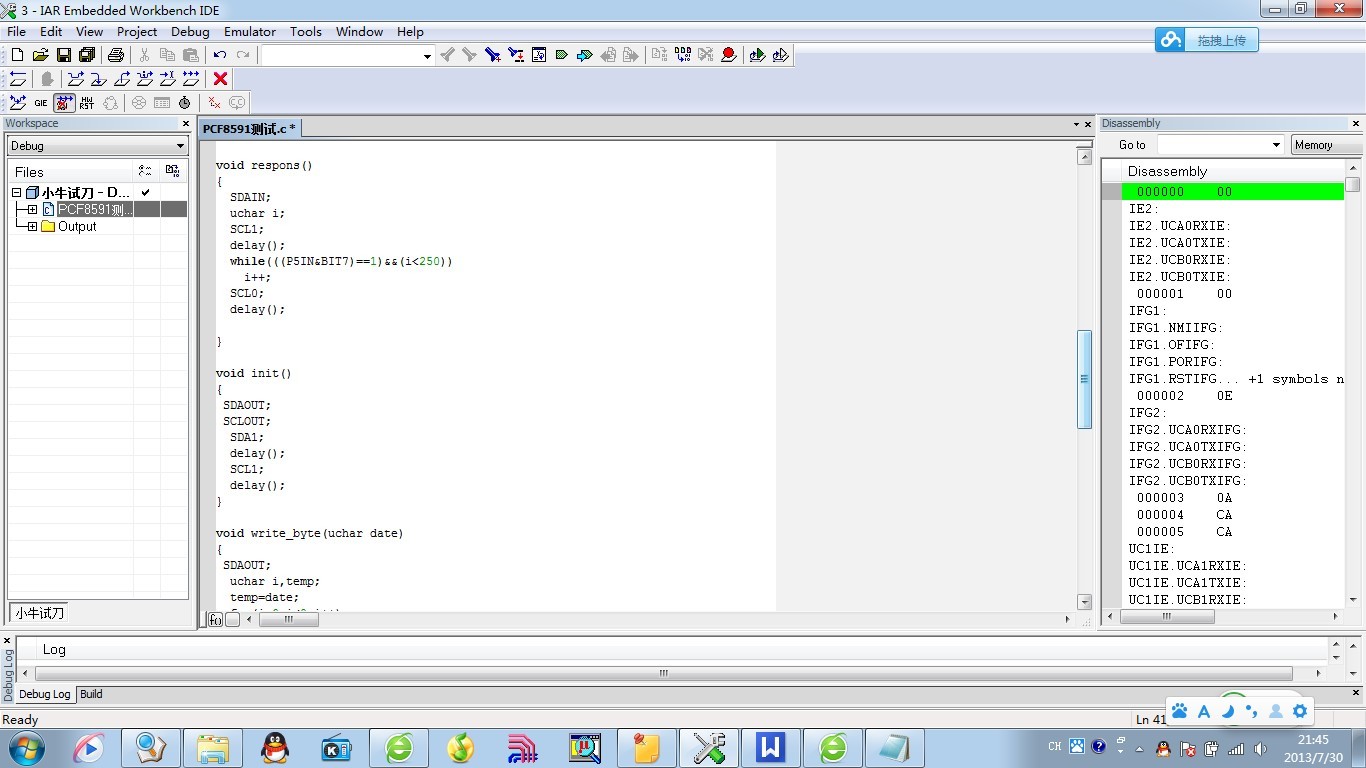Open the Debug menu

pyautogui.click(x=190, y=31)
